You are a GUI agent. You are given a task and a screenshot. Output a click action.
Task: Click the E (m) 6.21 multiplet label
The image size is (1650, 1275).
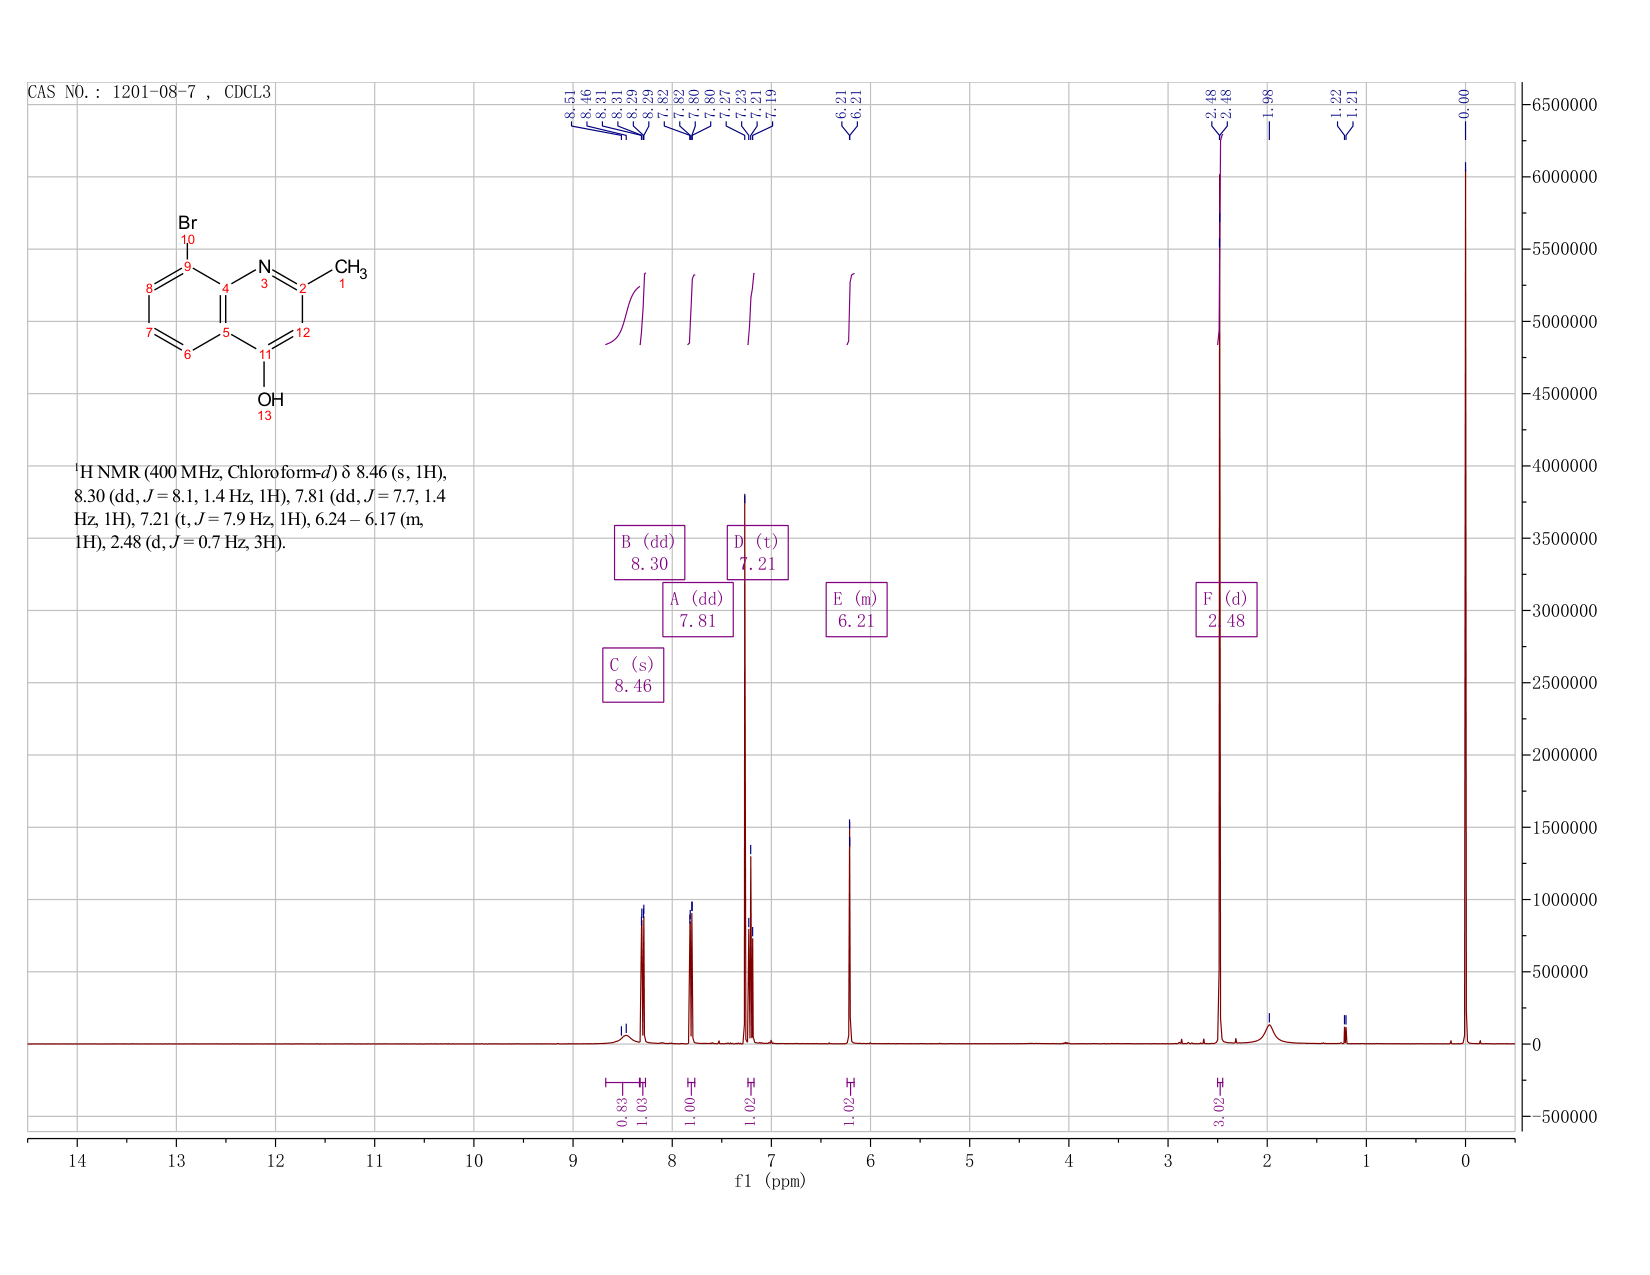tap(856, 609)
